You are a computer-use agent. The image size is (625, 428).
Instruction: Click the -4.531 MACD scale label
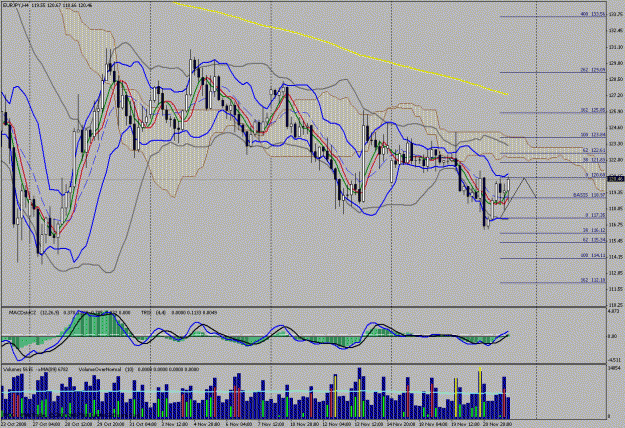[x=614, y=360]
